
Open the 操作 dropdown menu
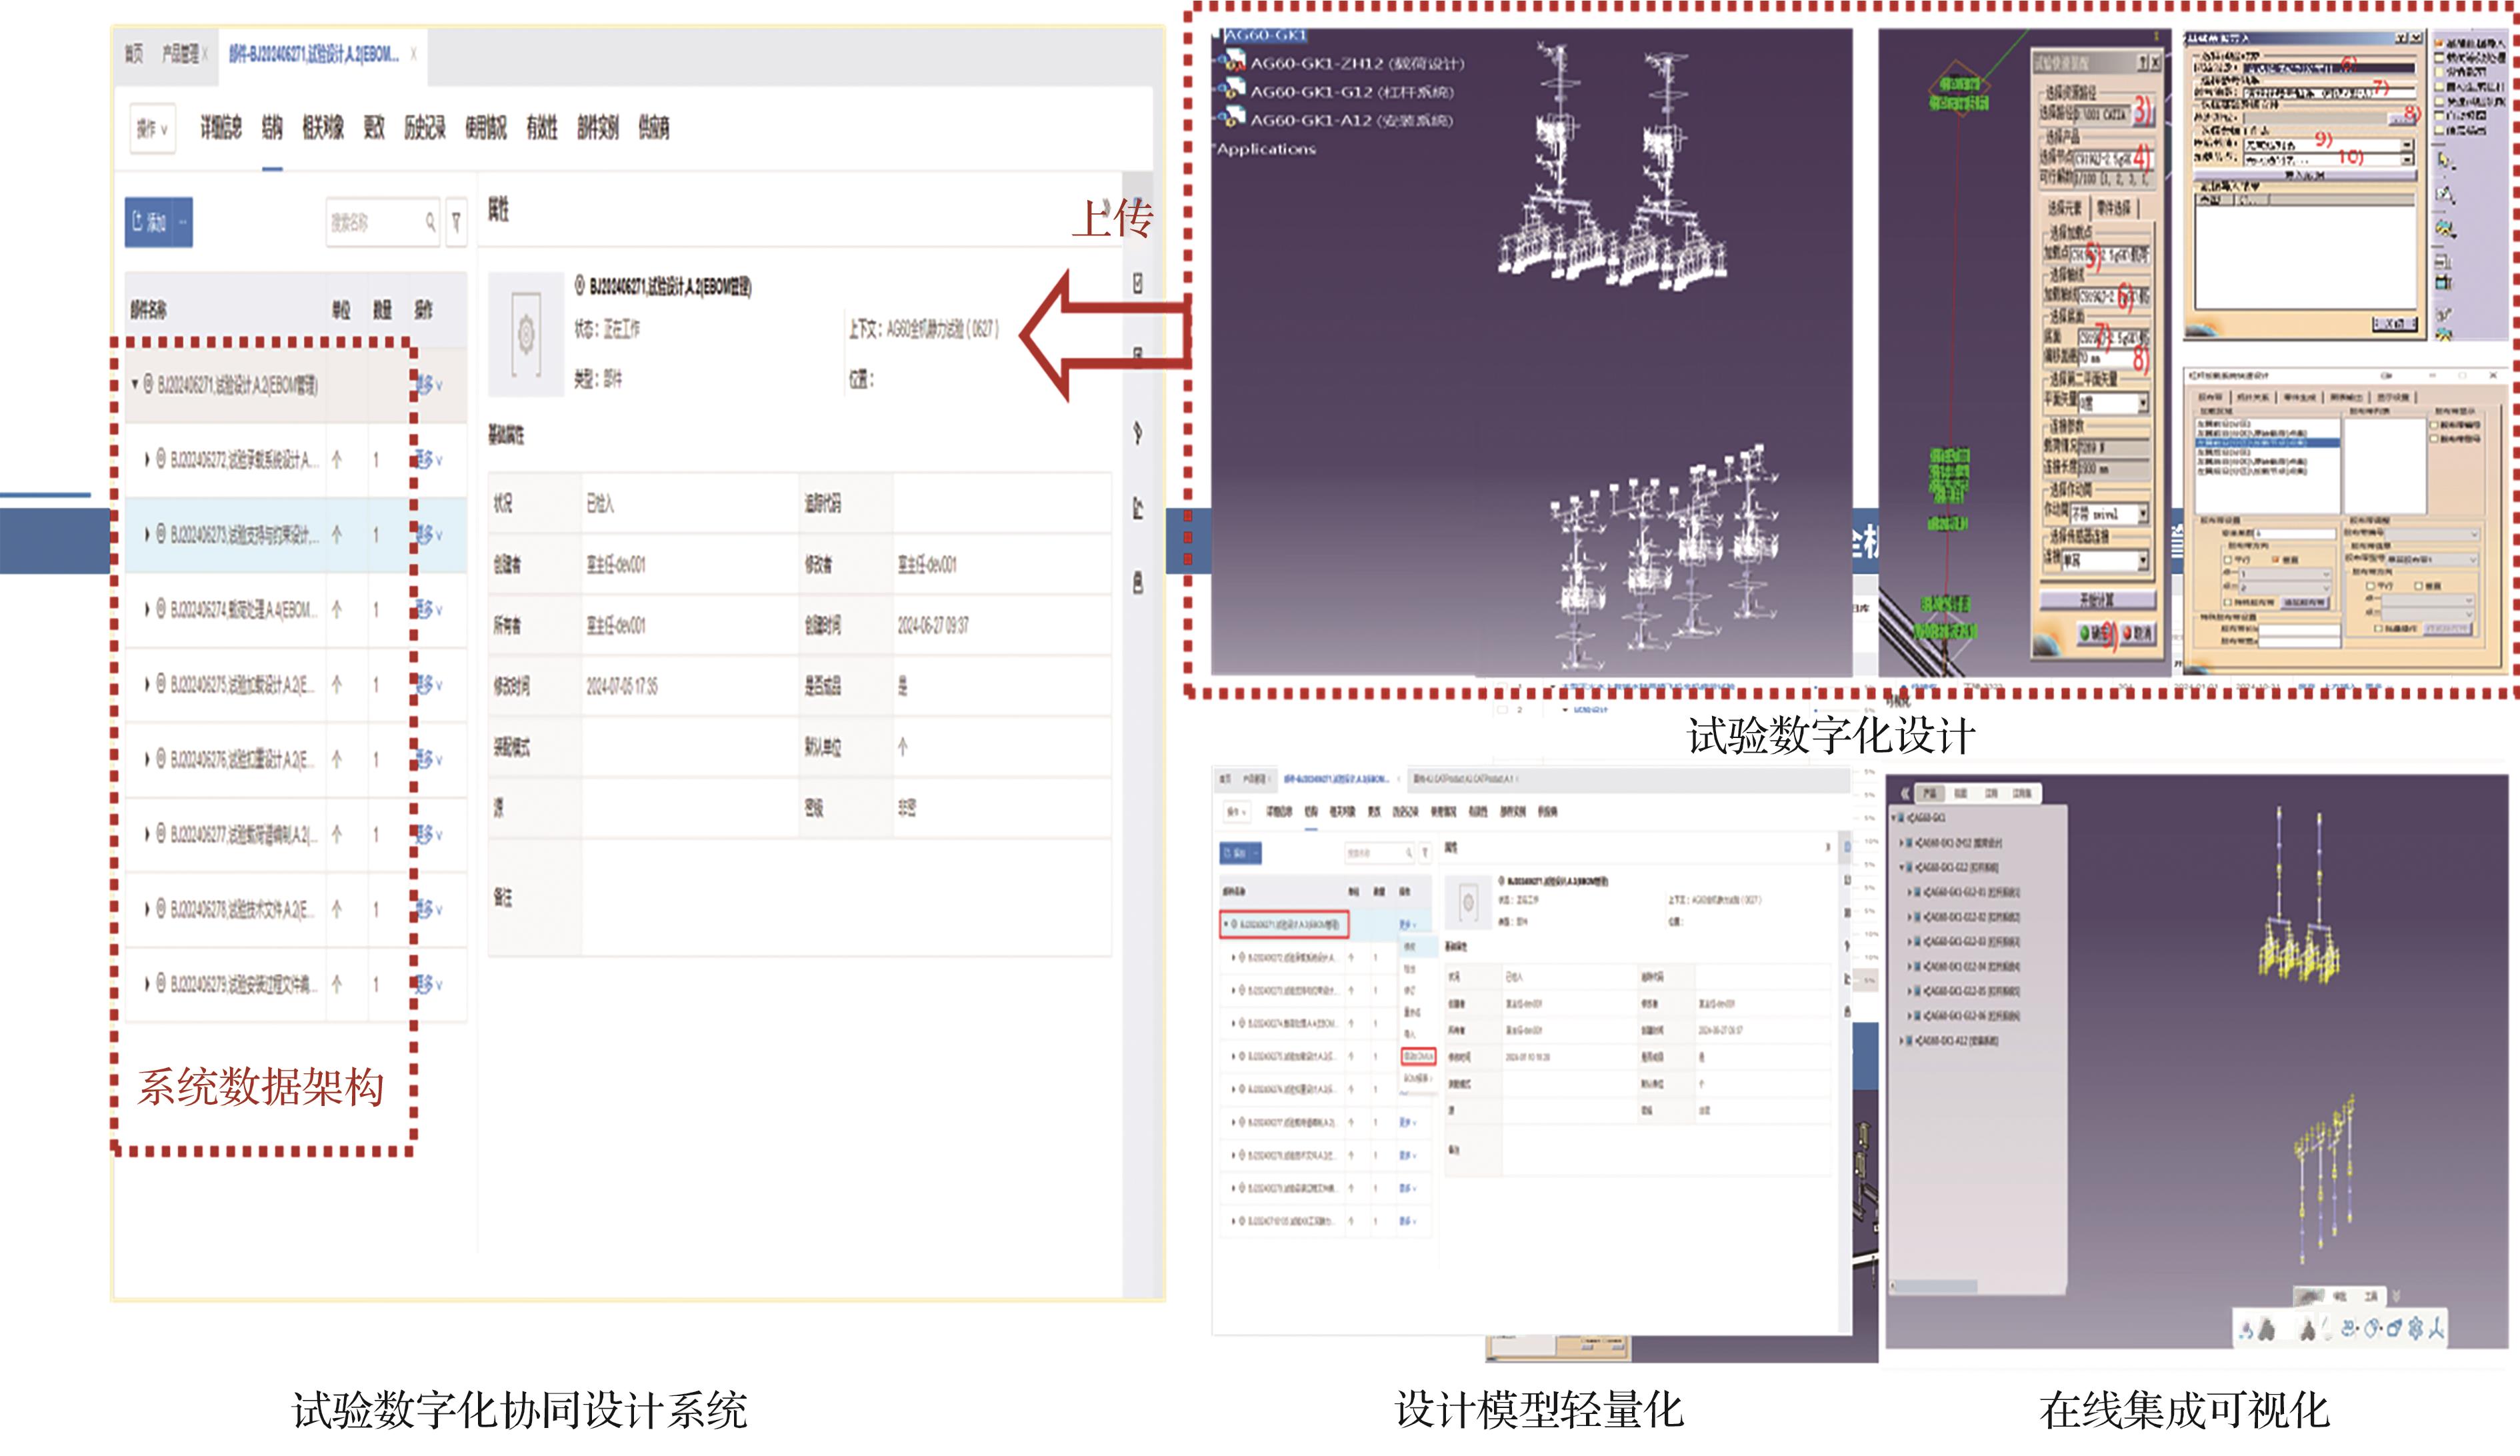(152, 128)
